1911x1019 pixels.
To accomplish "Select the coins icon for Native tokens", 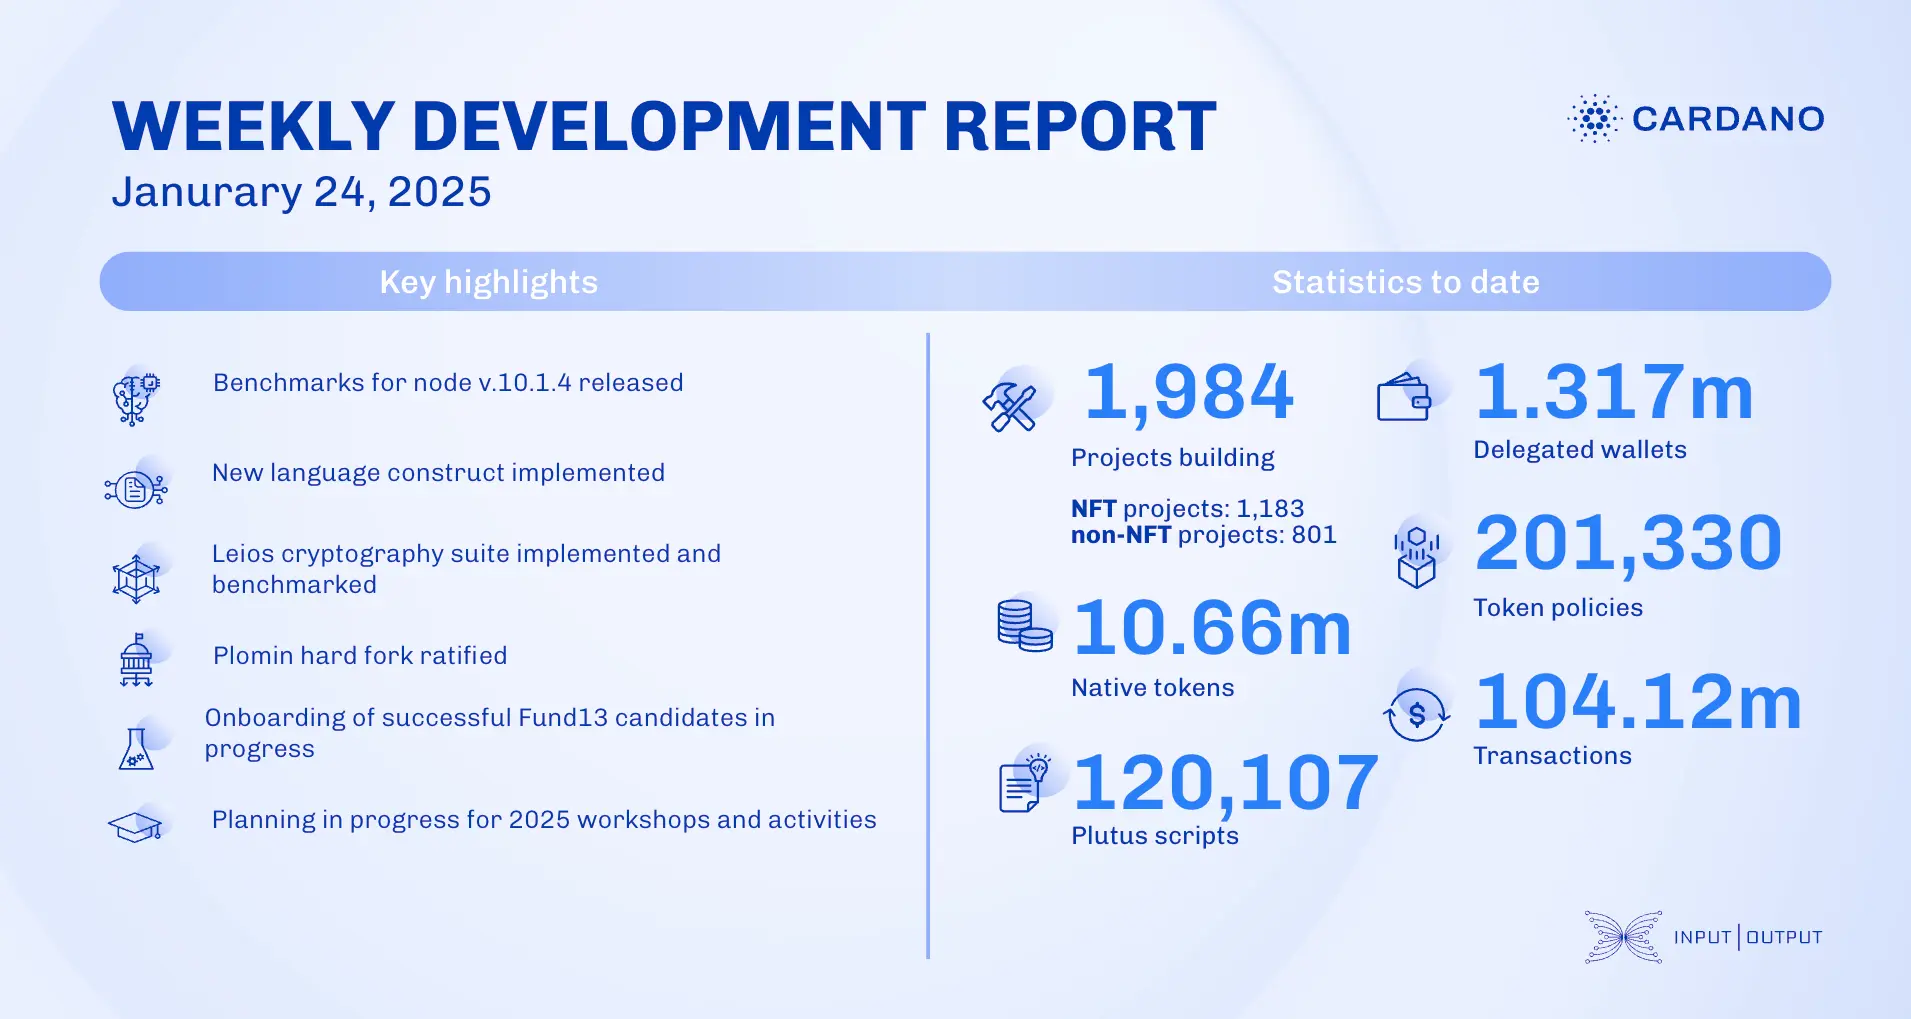I will tap(1024, 624).
